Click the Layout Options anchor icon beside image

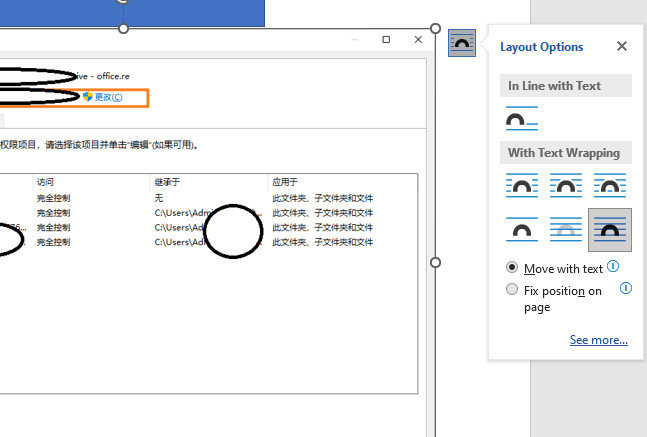click(462, 43)
